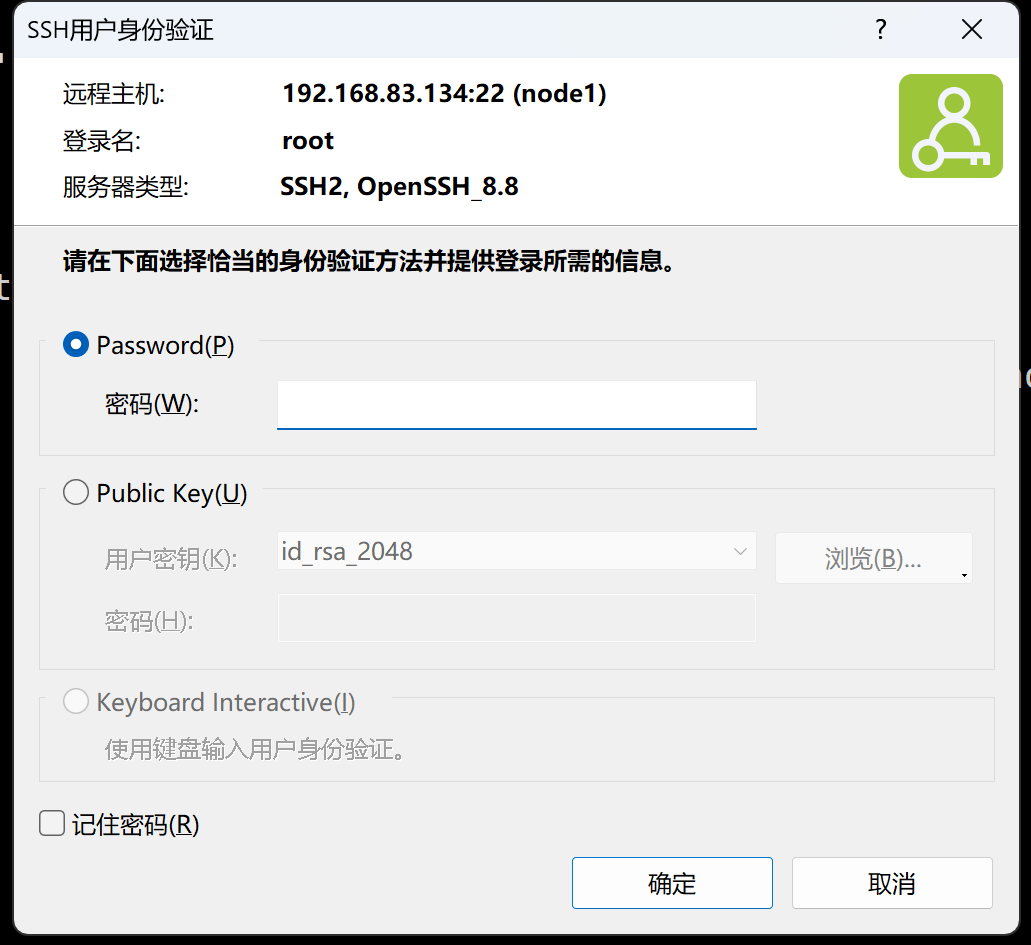The image size is (1031, 945).
Task: Click the 使用键盘输入用户身份验证 description
Action: pyautogui.click(x=254, y=748)
